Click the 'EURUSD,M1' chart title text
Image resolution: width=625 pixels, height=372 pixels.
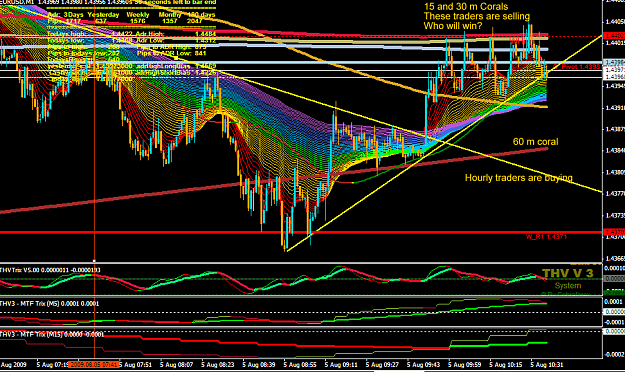click(x=17, y=2)
